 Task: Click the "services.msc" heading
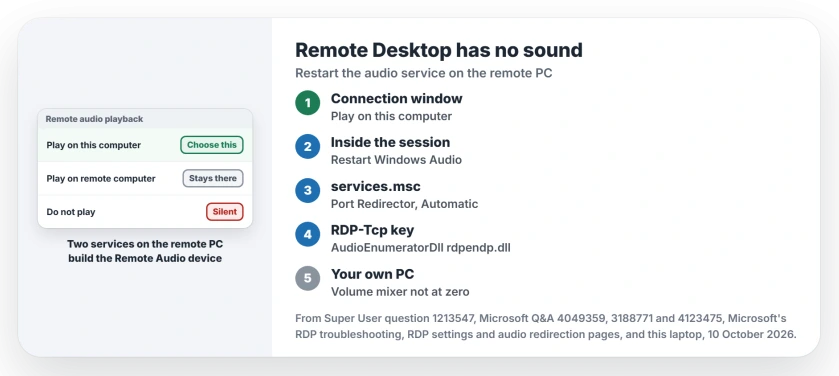(376, 186)
